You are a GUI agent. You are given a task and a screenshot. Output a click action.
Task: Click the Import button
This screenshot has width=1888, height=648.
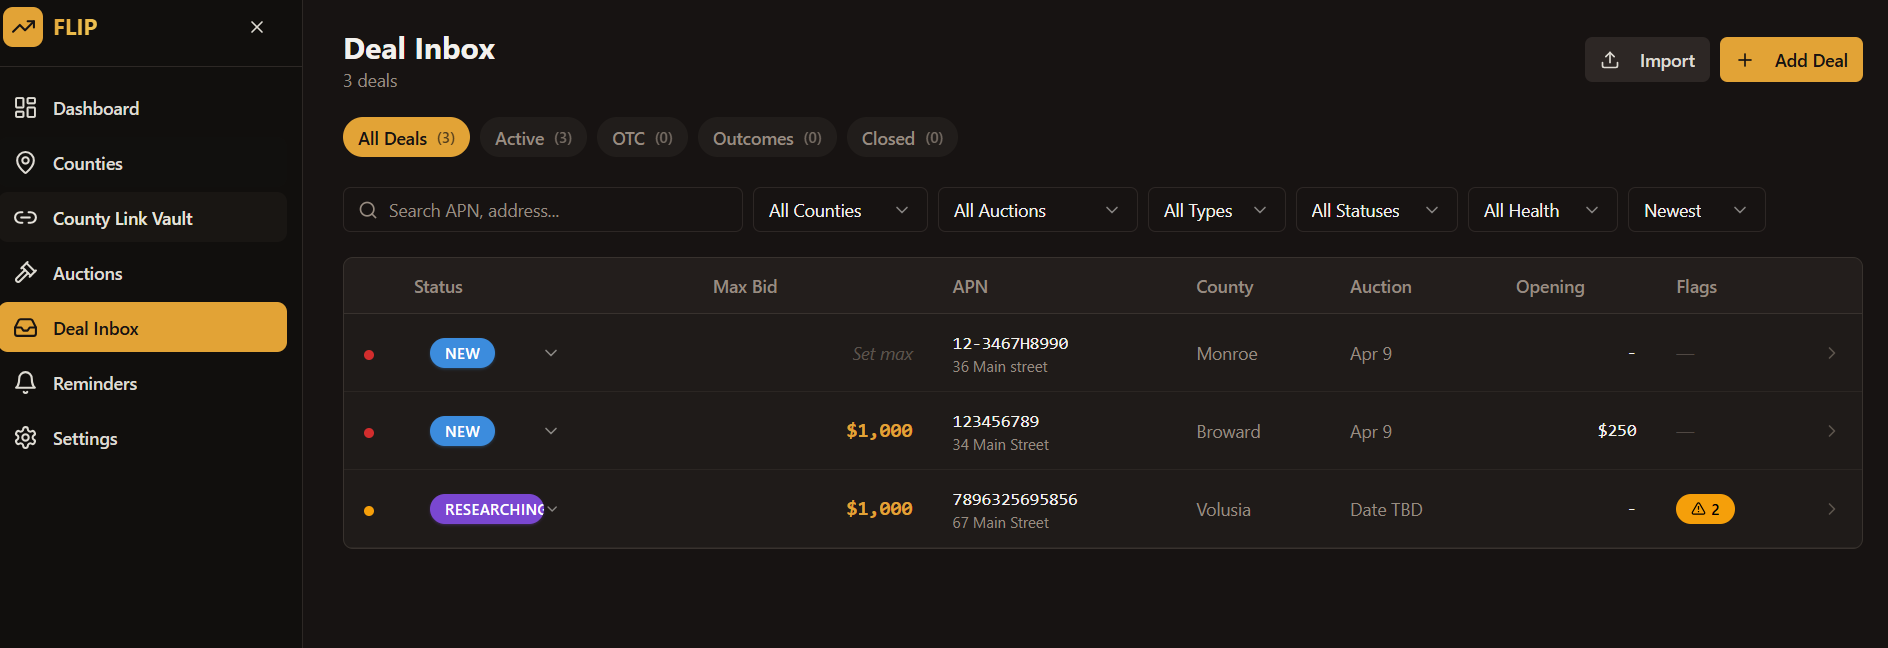pos(1647,60)
